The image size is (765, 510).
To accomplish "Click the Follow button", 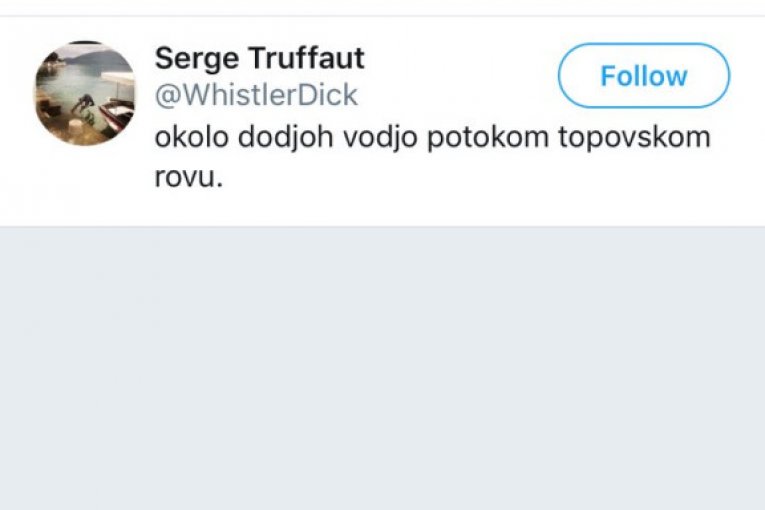I will coord(643,76).
